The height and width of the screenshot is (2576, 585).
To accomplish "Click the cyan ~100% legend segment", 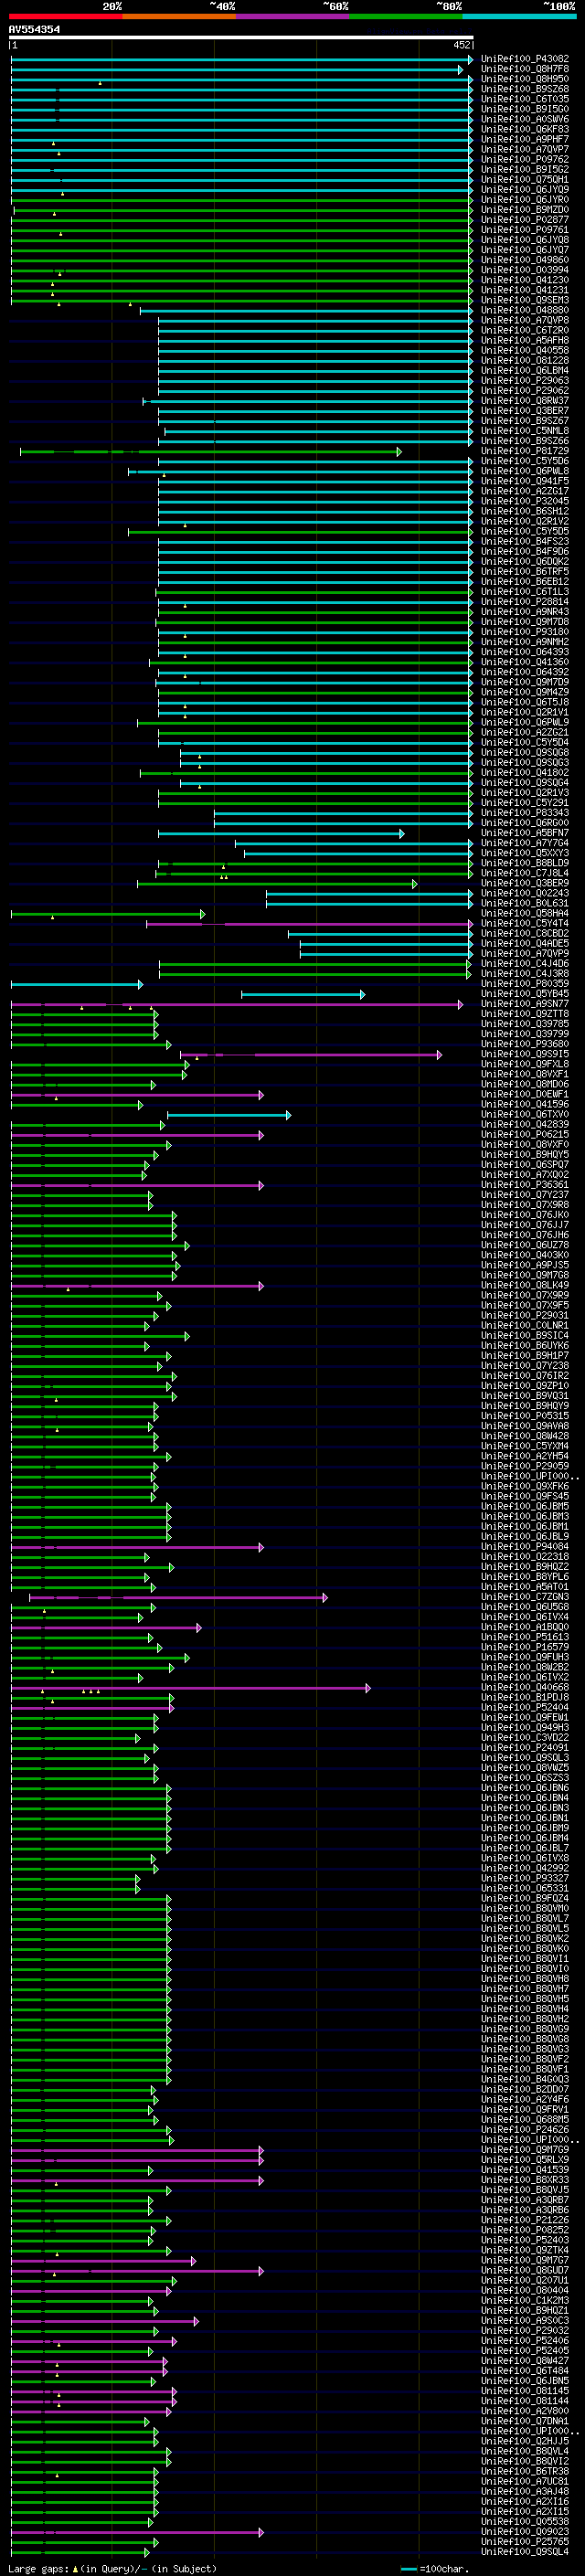I will click(519, 16).
